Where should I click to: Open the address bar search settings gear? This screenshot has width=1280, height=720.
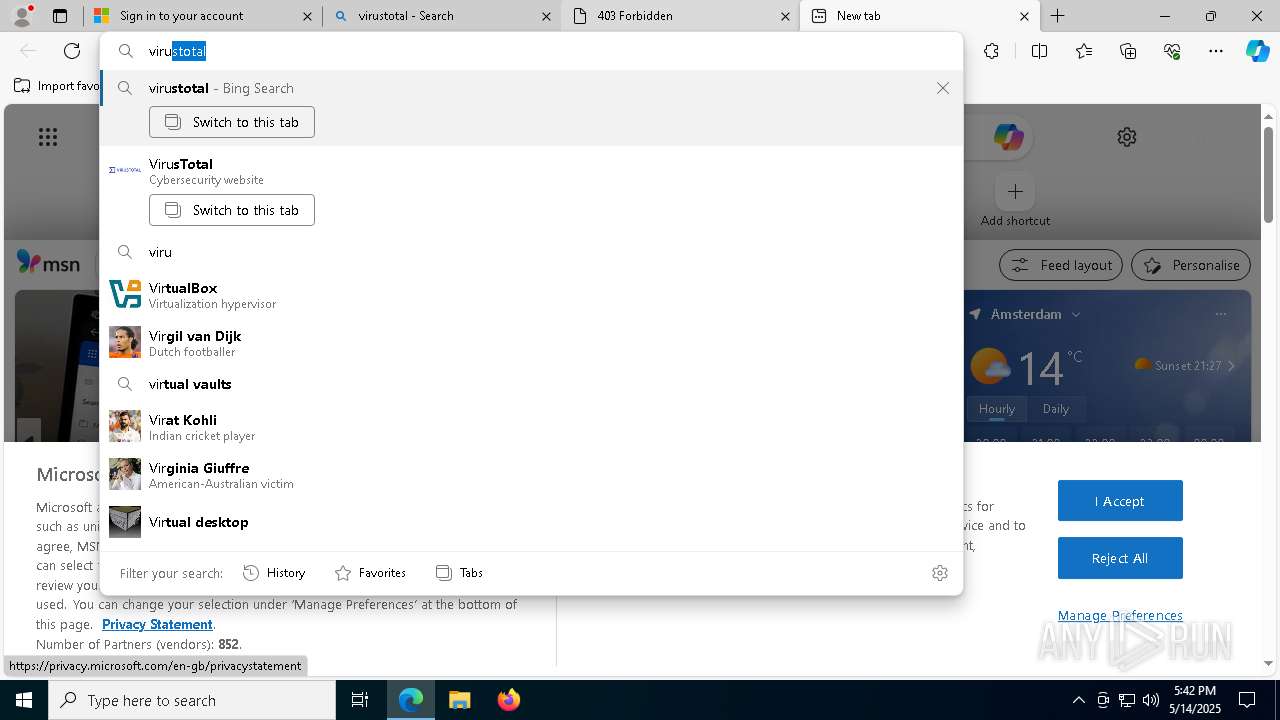(x=939, y=573)
